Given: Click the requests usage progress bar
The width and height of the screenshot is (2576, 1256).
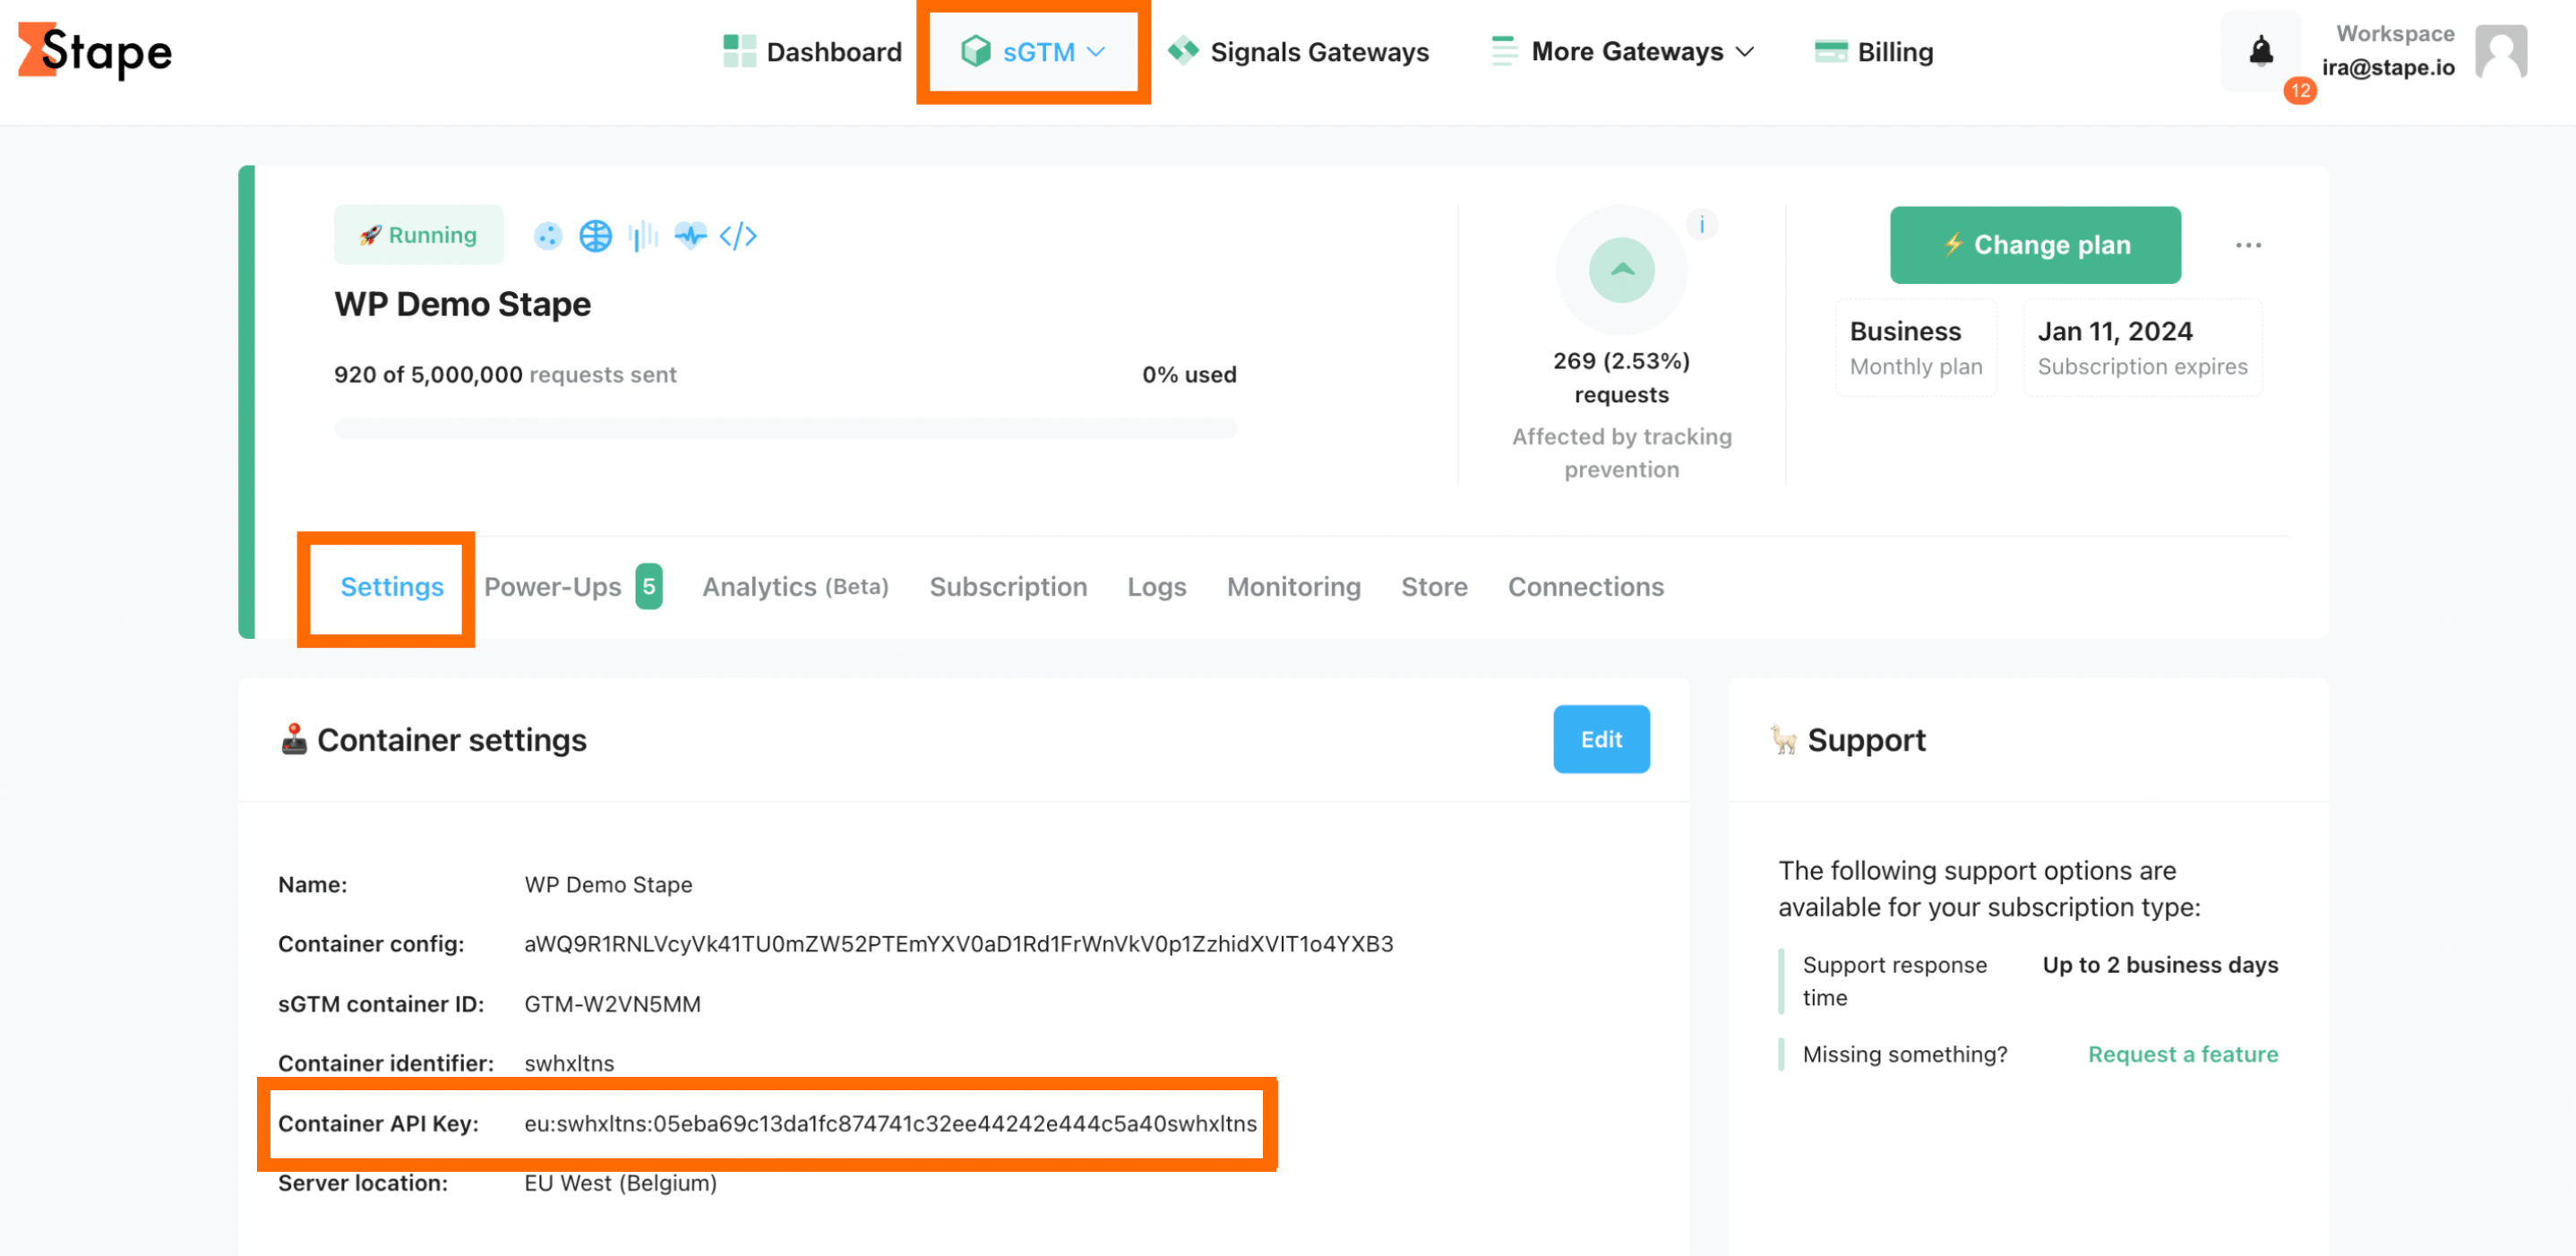Looking at the screenshot, I should coord(785,429).
